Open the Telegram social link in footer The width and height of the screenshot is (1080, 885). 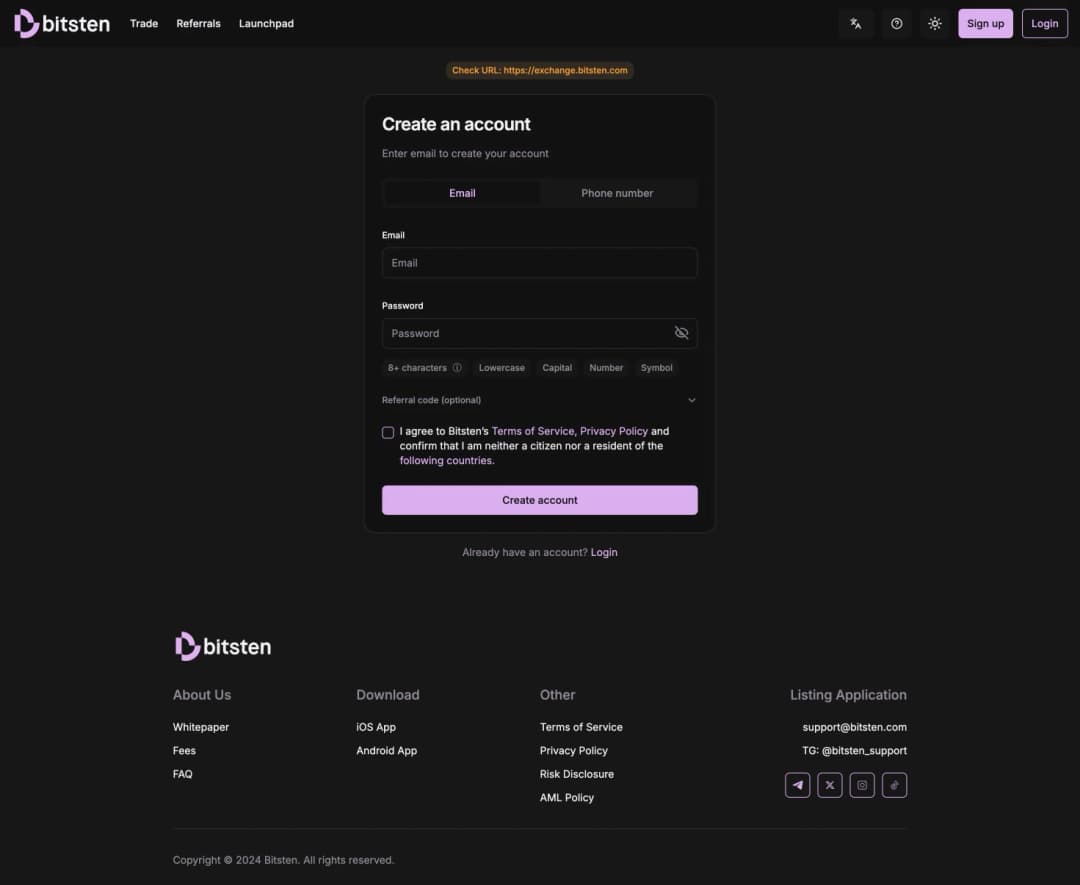tap(798, 785)
